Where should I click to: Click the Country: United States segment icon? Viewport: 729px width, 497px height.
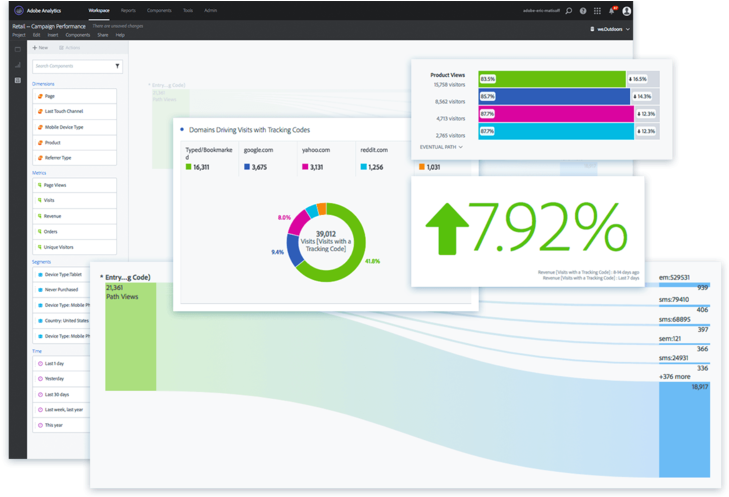(x=40, y=321)
